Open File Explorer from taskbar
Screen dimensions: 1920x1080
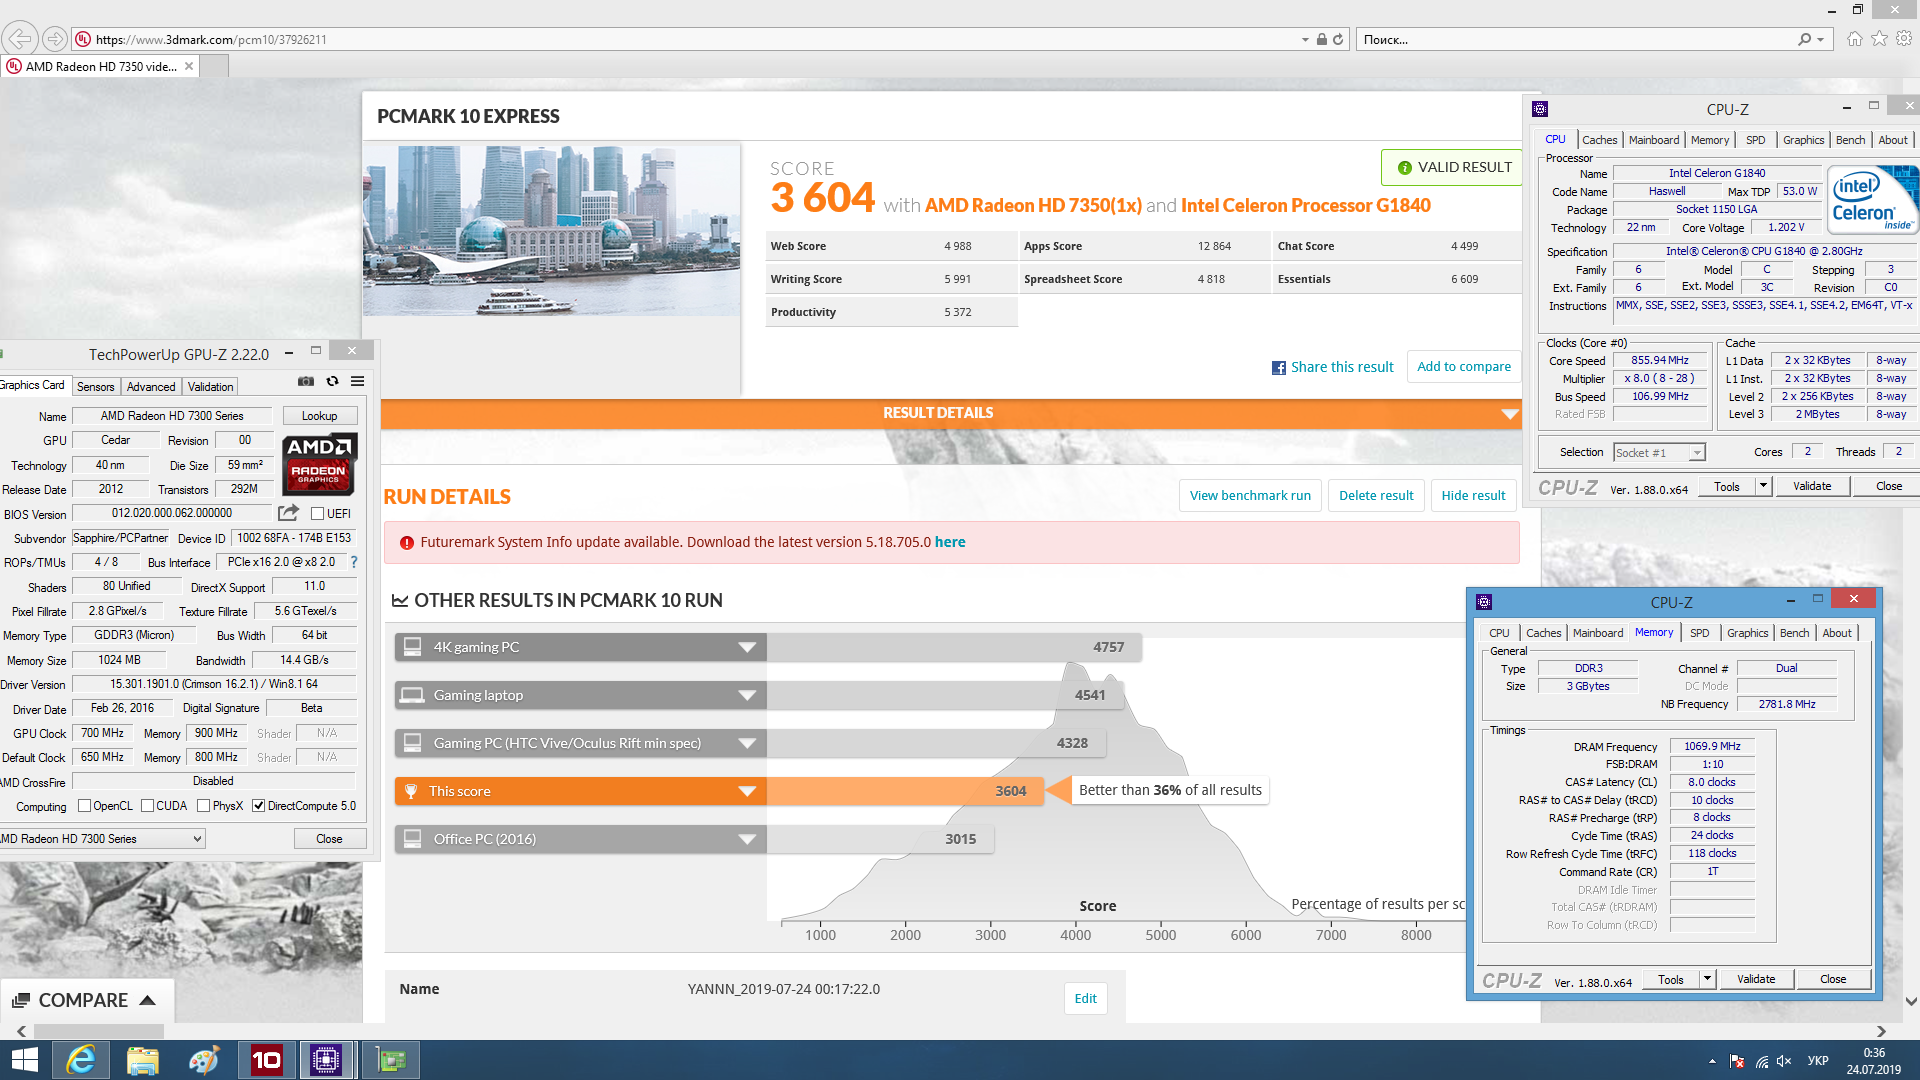[142, 1060]
